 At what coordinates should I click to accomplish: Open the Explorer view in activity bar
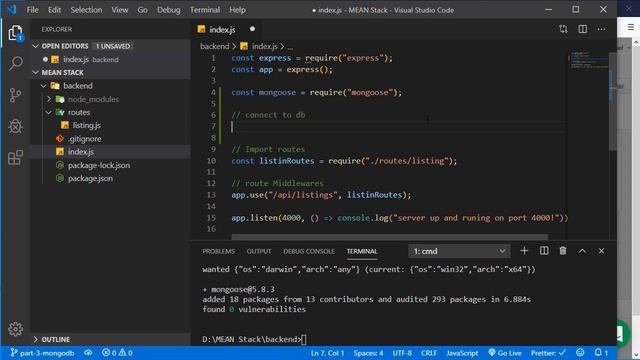click(16, 33)
